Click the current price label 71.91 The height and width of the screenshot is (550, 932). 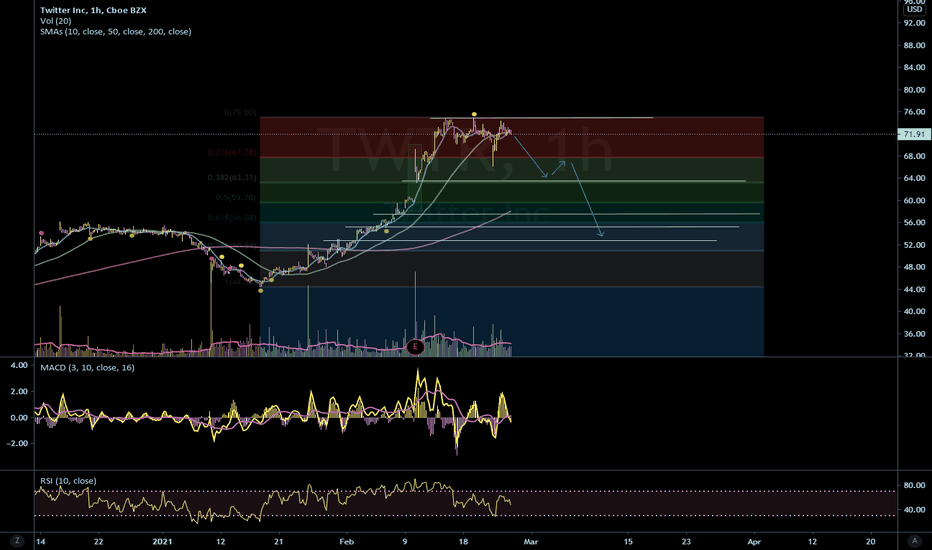pos(914,134)
